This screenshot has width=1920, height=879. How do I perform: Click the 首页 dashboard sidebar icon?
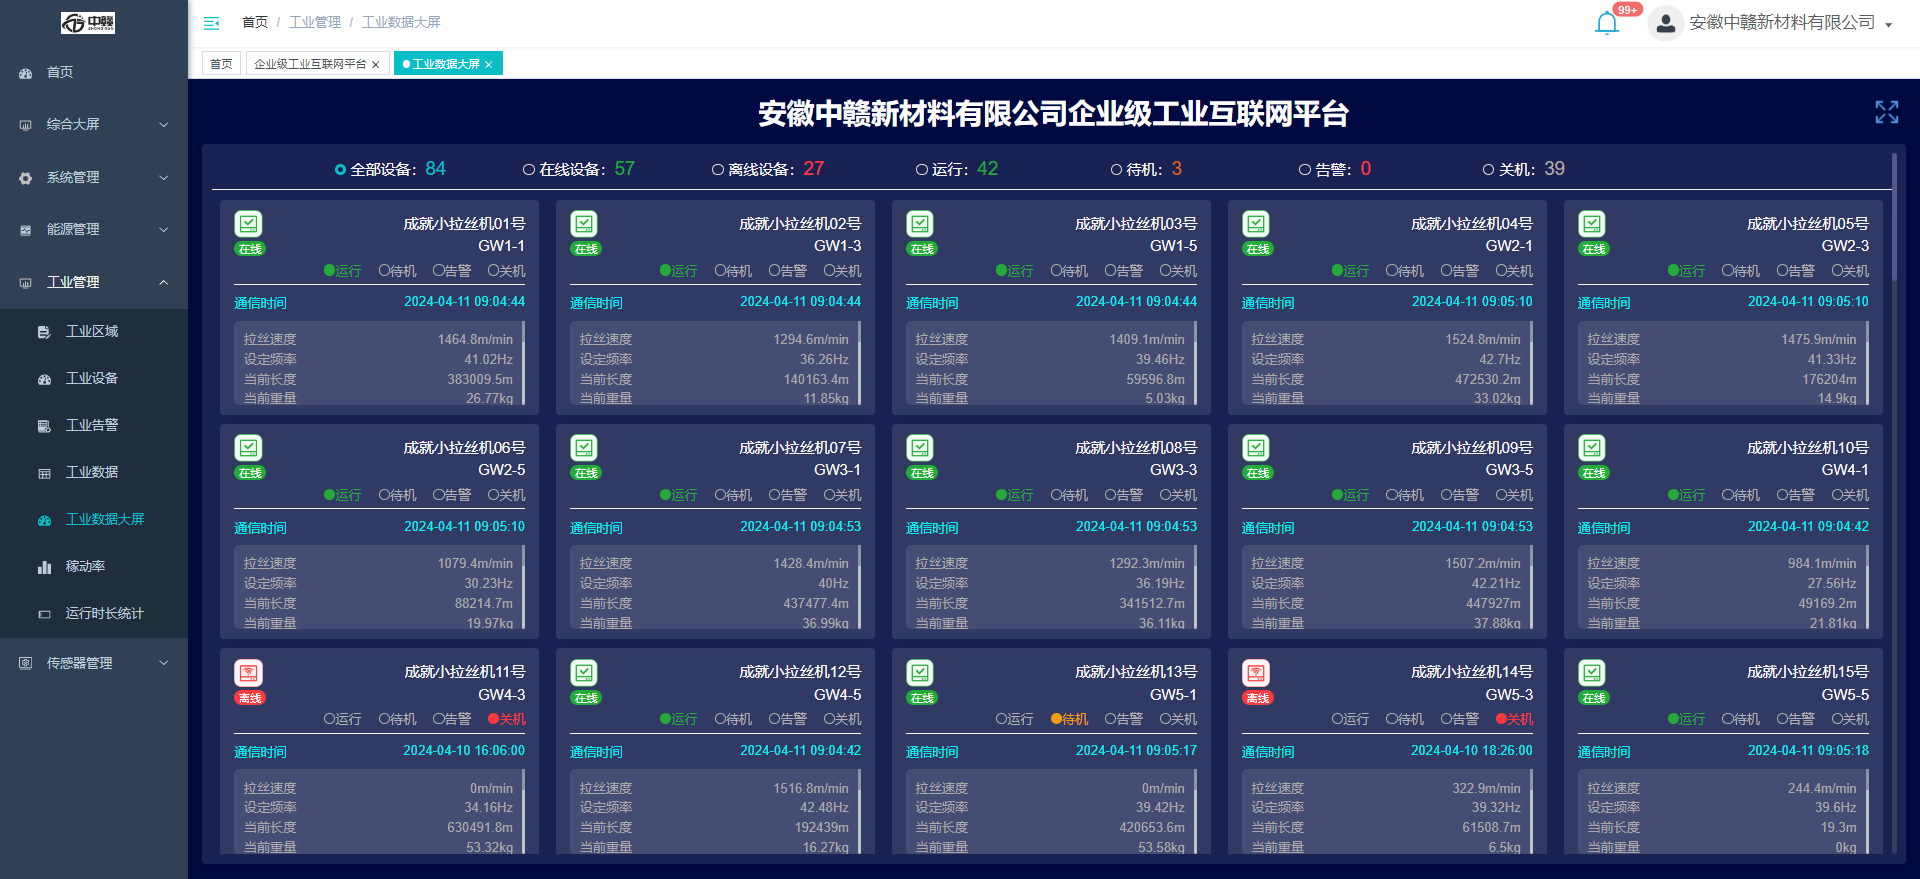(26, 73)
